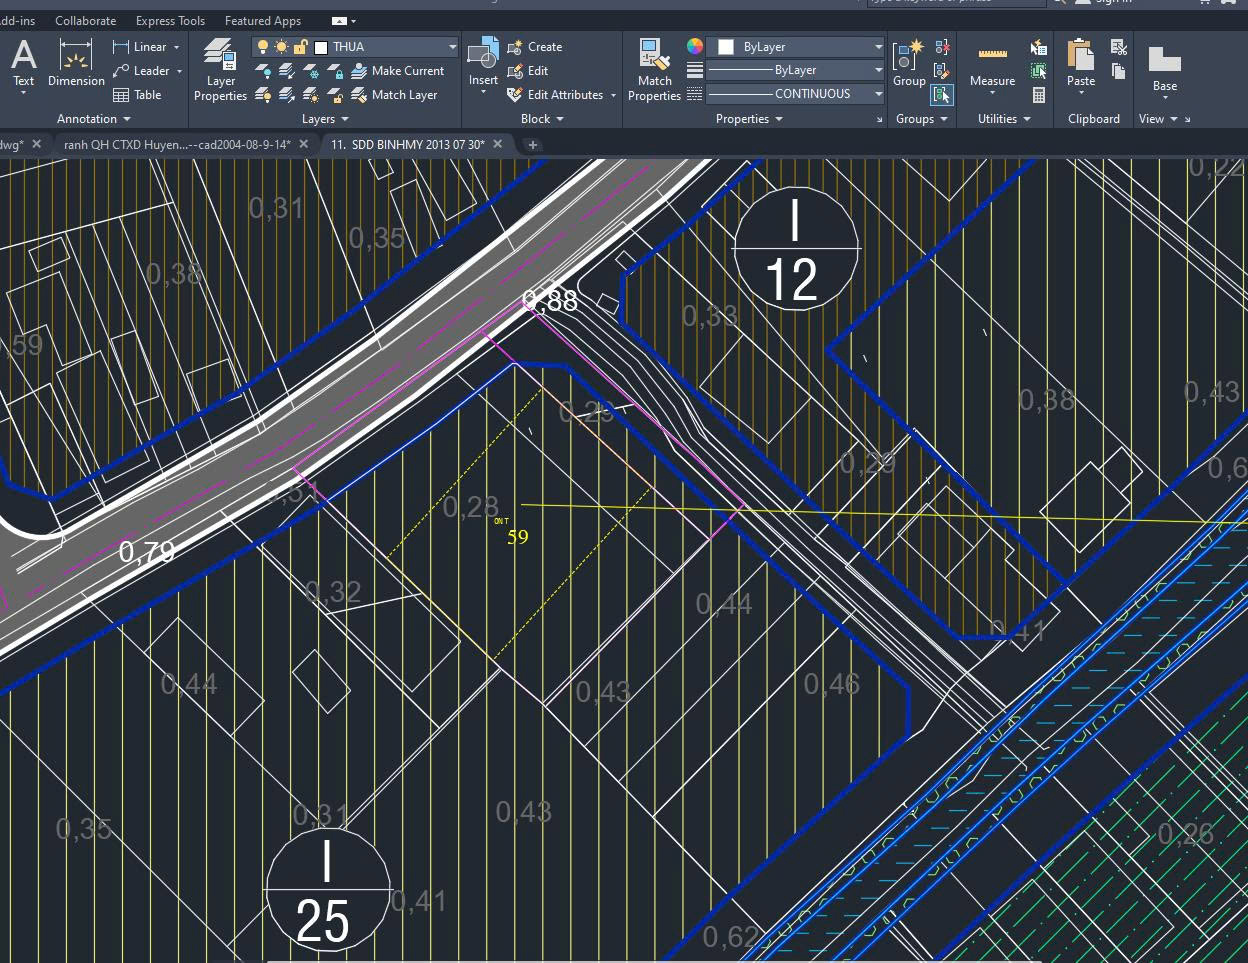Open the Express Tools ribbon tab

tap(170, 20)
